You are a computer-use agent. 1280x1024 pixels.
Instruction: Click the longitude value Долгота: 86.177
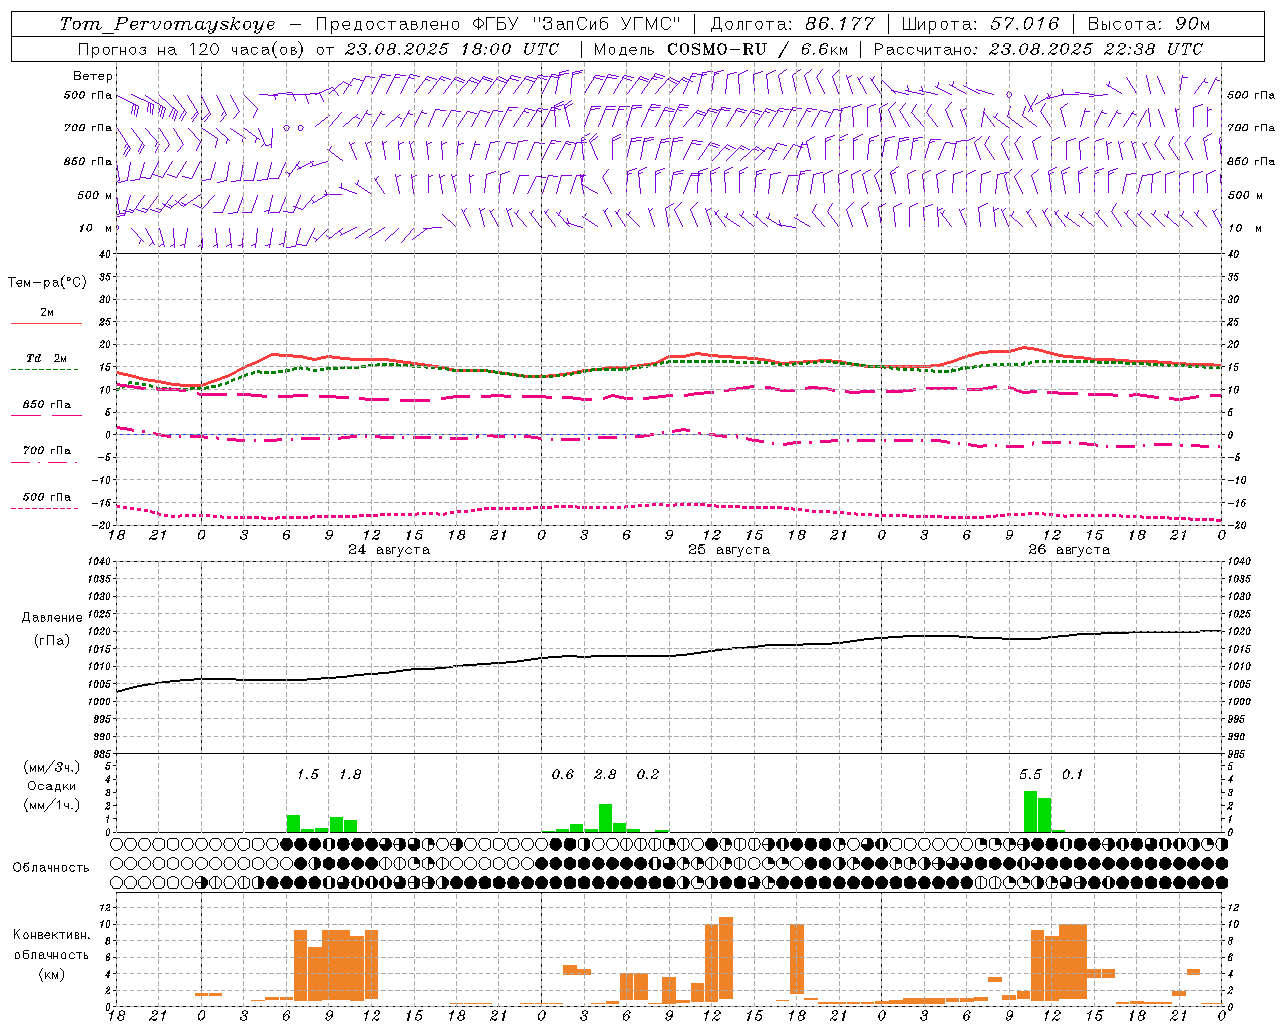792,24
